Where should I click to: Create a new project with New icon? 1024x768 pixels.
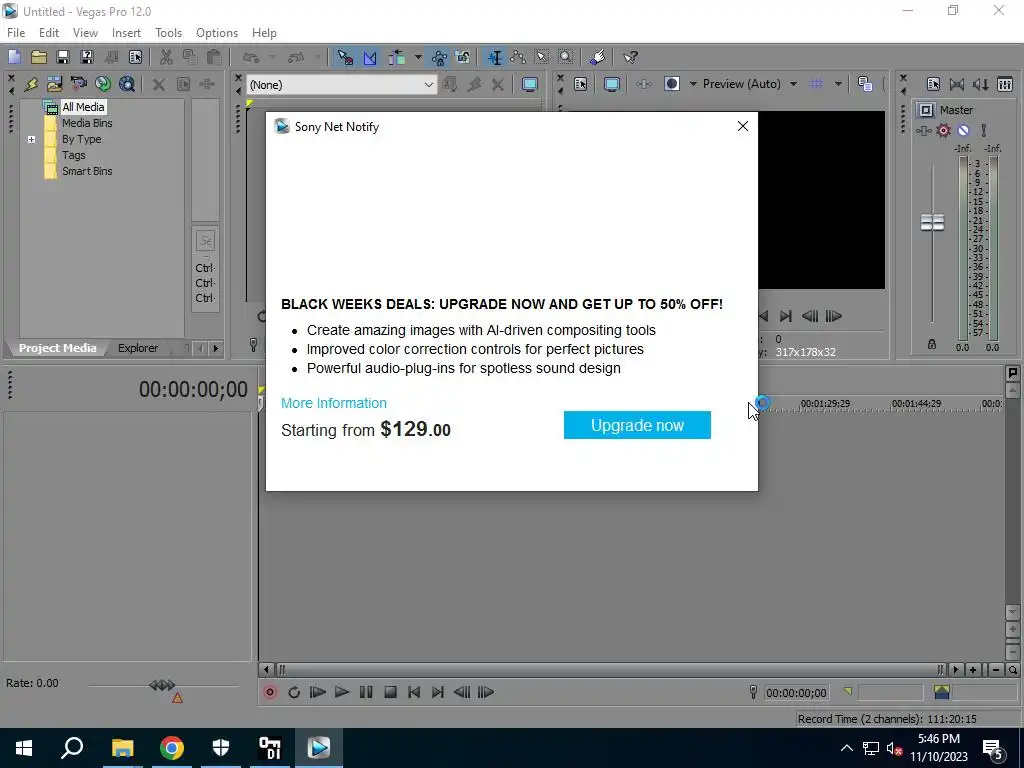pos(14,57)
